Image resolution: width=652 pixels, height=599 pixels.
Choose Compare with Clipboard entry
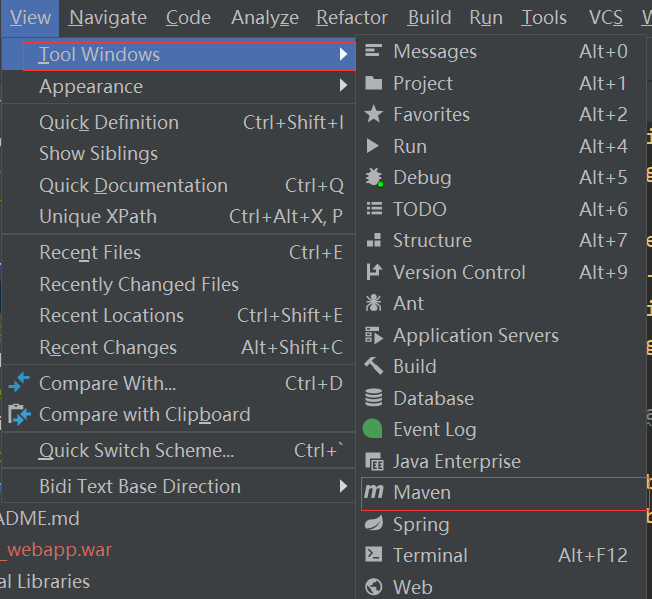click(179, 415)
